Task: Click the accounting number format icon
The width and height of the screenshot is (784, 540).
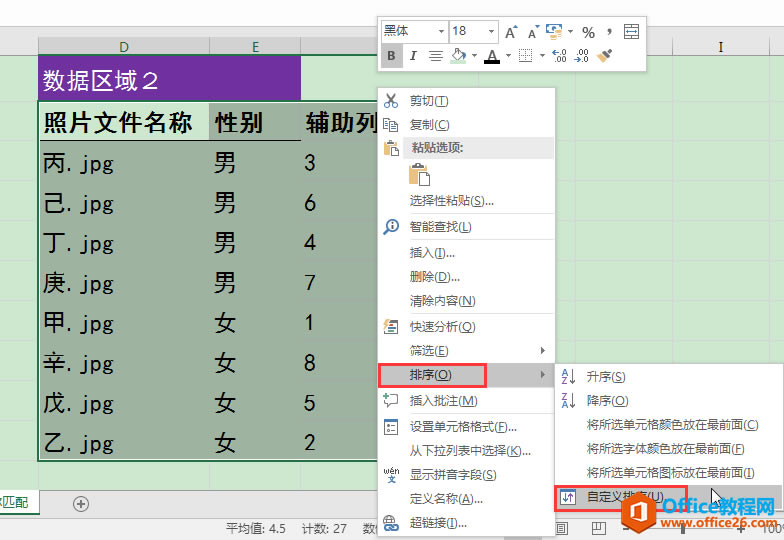Action: [554, 32]
